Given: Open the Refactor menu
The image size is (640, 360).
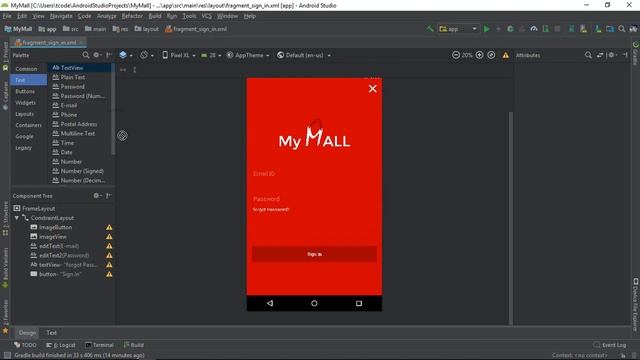Looking at the screenshot, I should point(132,16).
